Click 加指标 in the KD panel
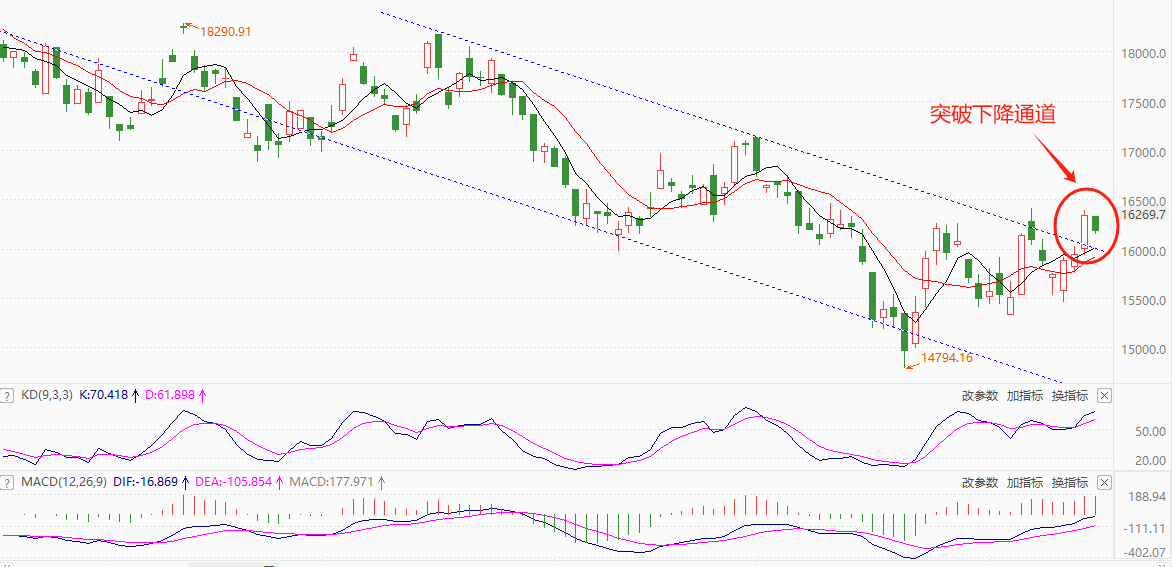This screenshot has height=567, width=1172. [x=1025, y=395]
